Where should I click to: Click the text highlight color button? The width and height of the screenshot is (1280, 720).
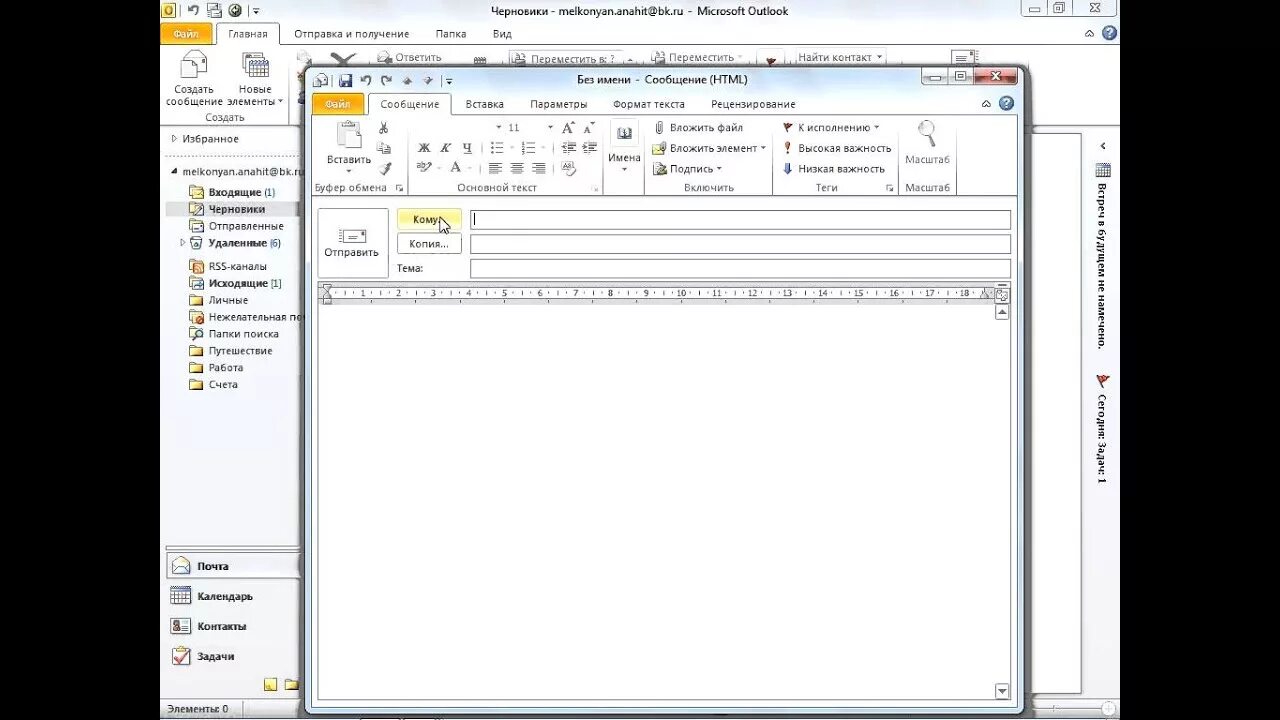[x=424, y=168]
